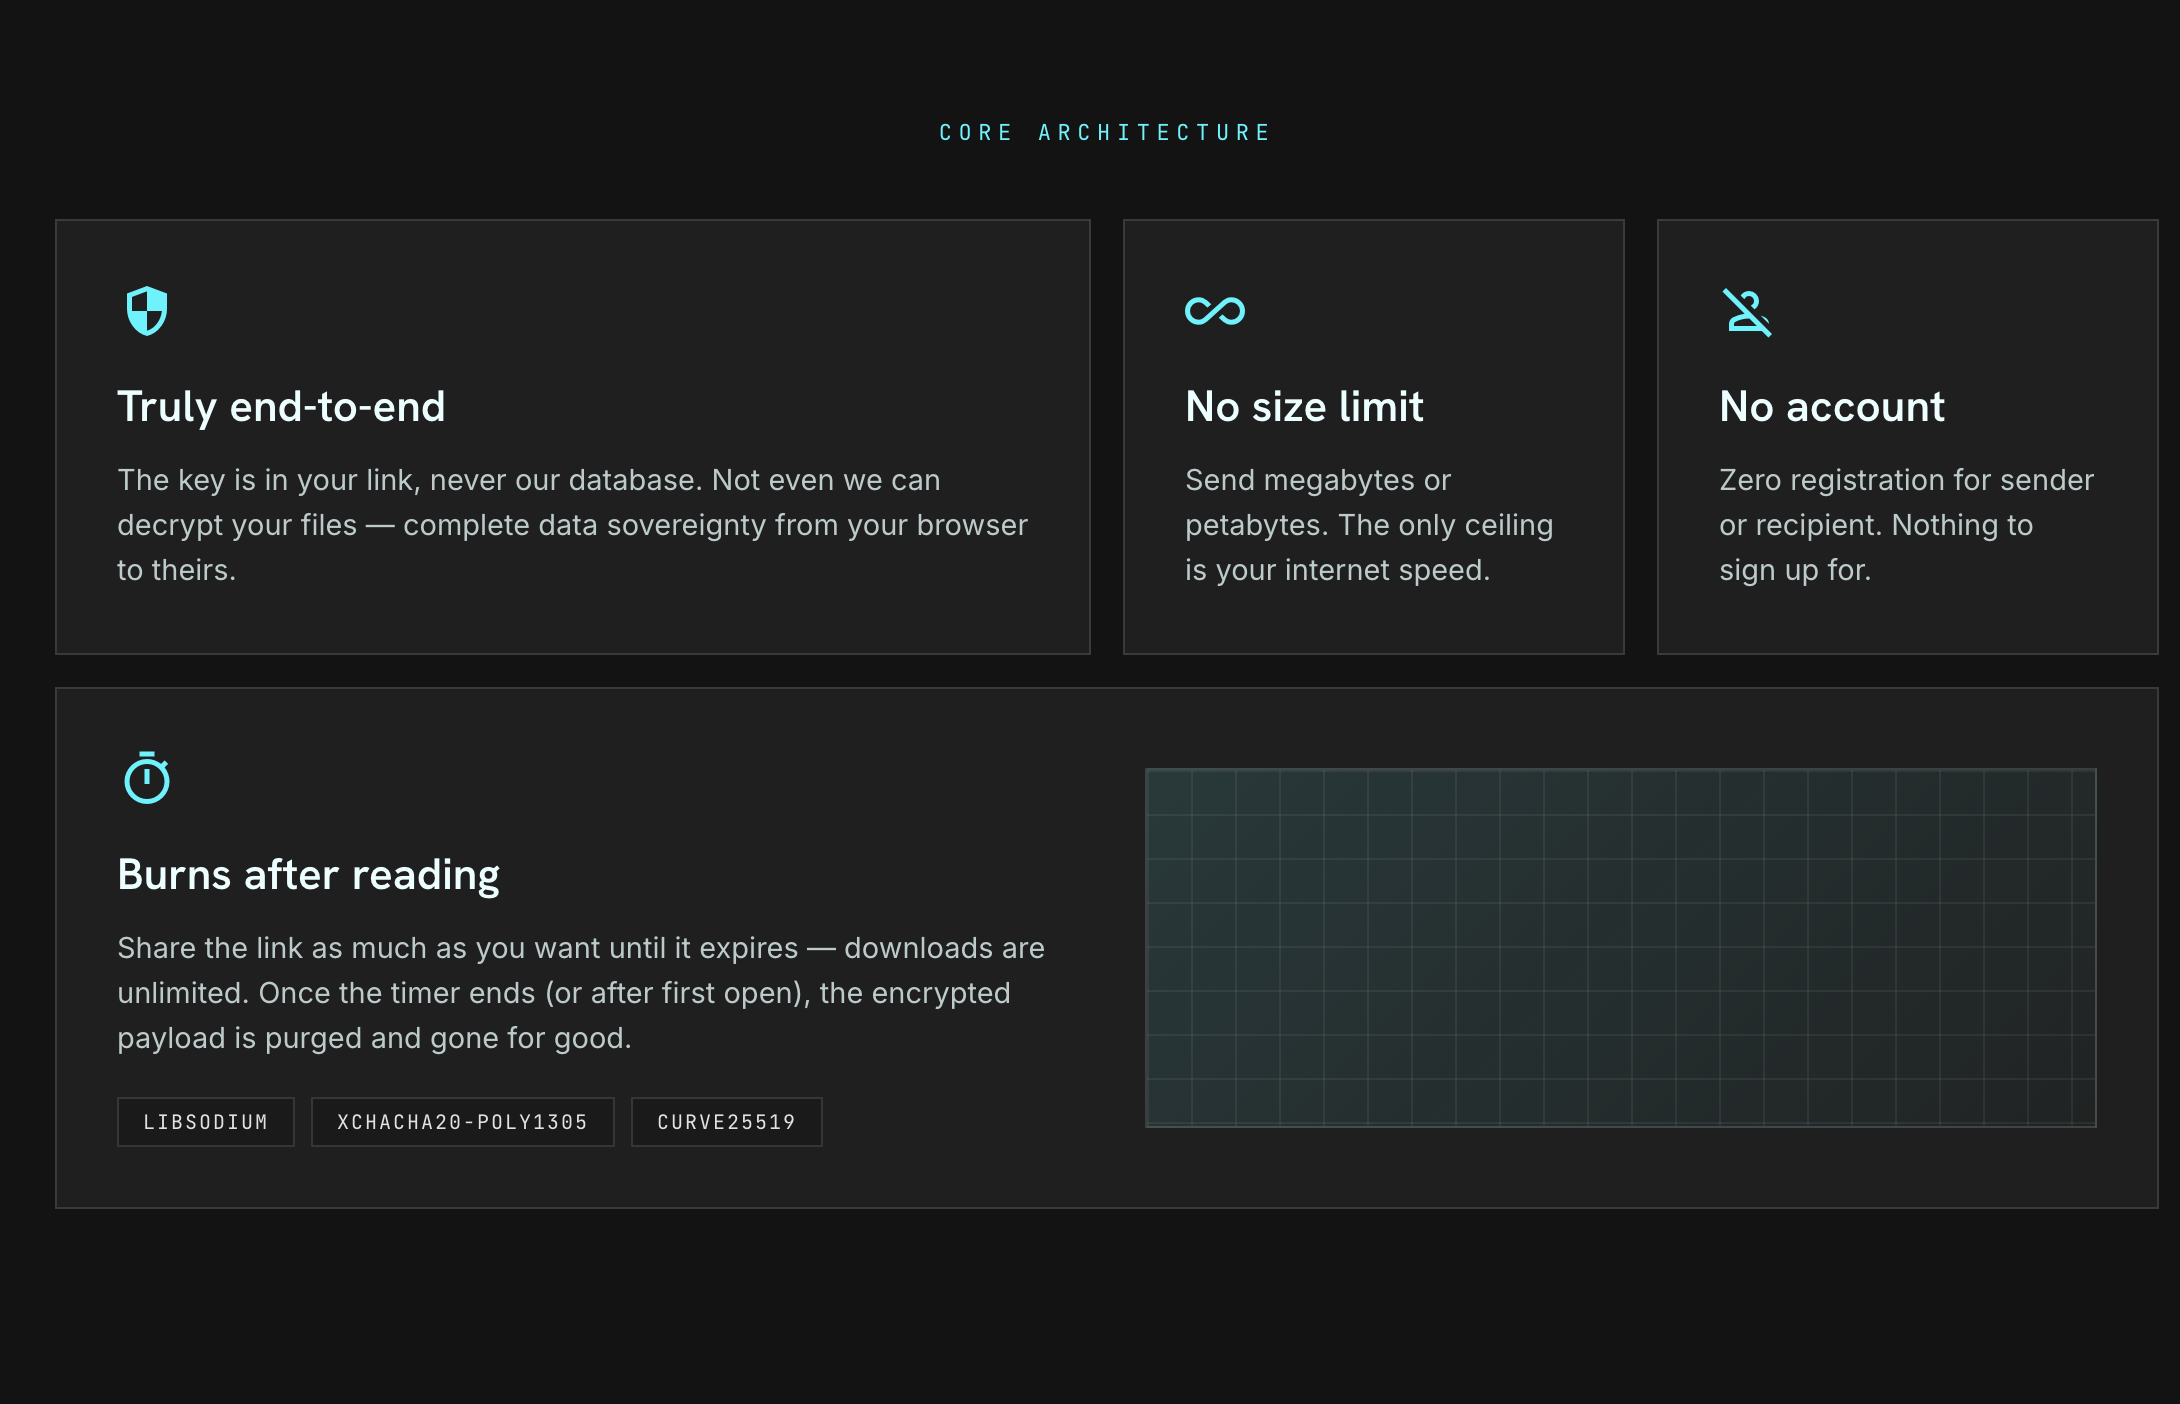Viewport: 2180px width, 1404px height.
Task: Click the Truly end-to-end heading
Action: tap(281, 407)
